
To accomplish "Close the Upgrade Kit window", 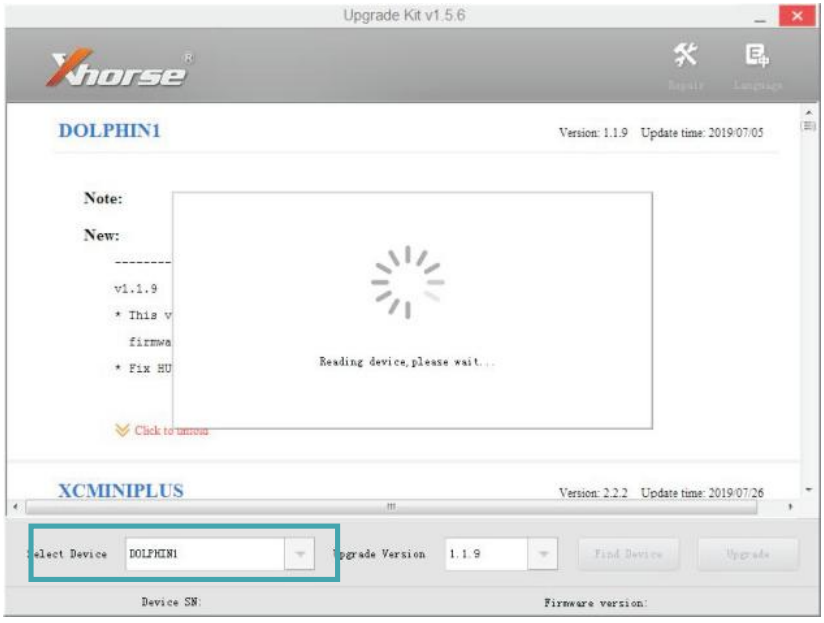I will pos(797,16).
